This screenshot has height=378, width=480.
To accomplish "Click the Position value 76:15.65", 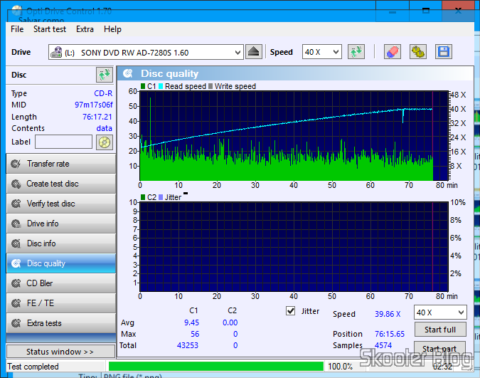I will tap(390, 334).
